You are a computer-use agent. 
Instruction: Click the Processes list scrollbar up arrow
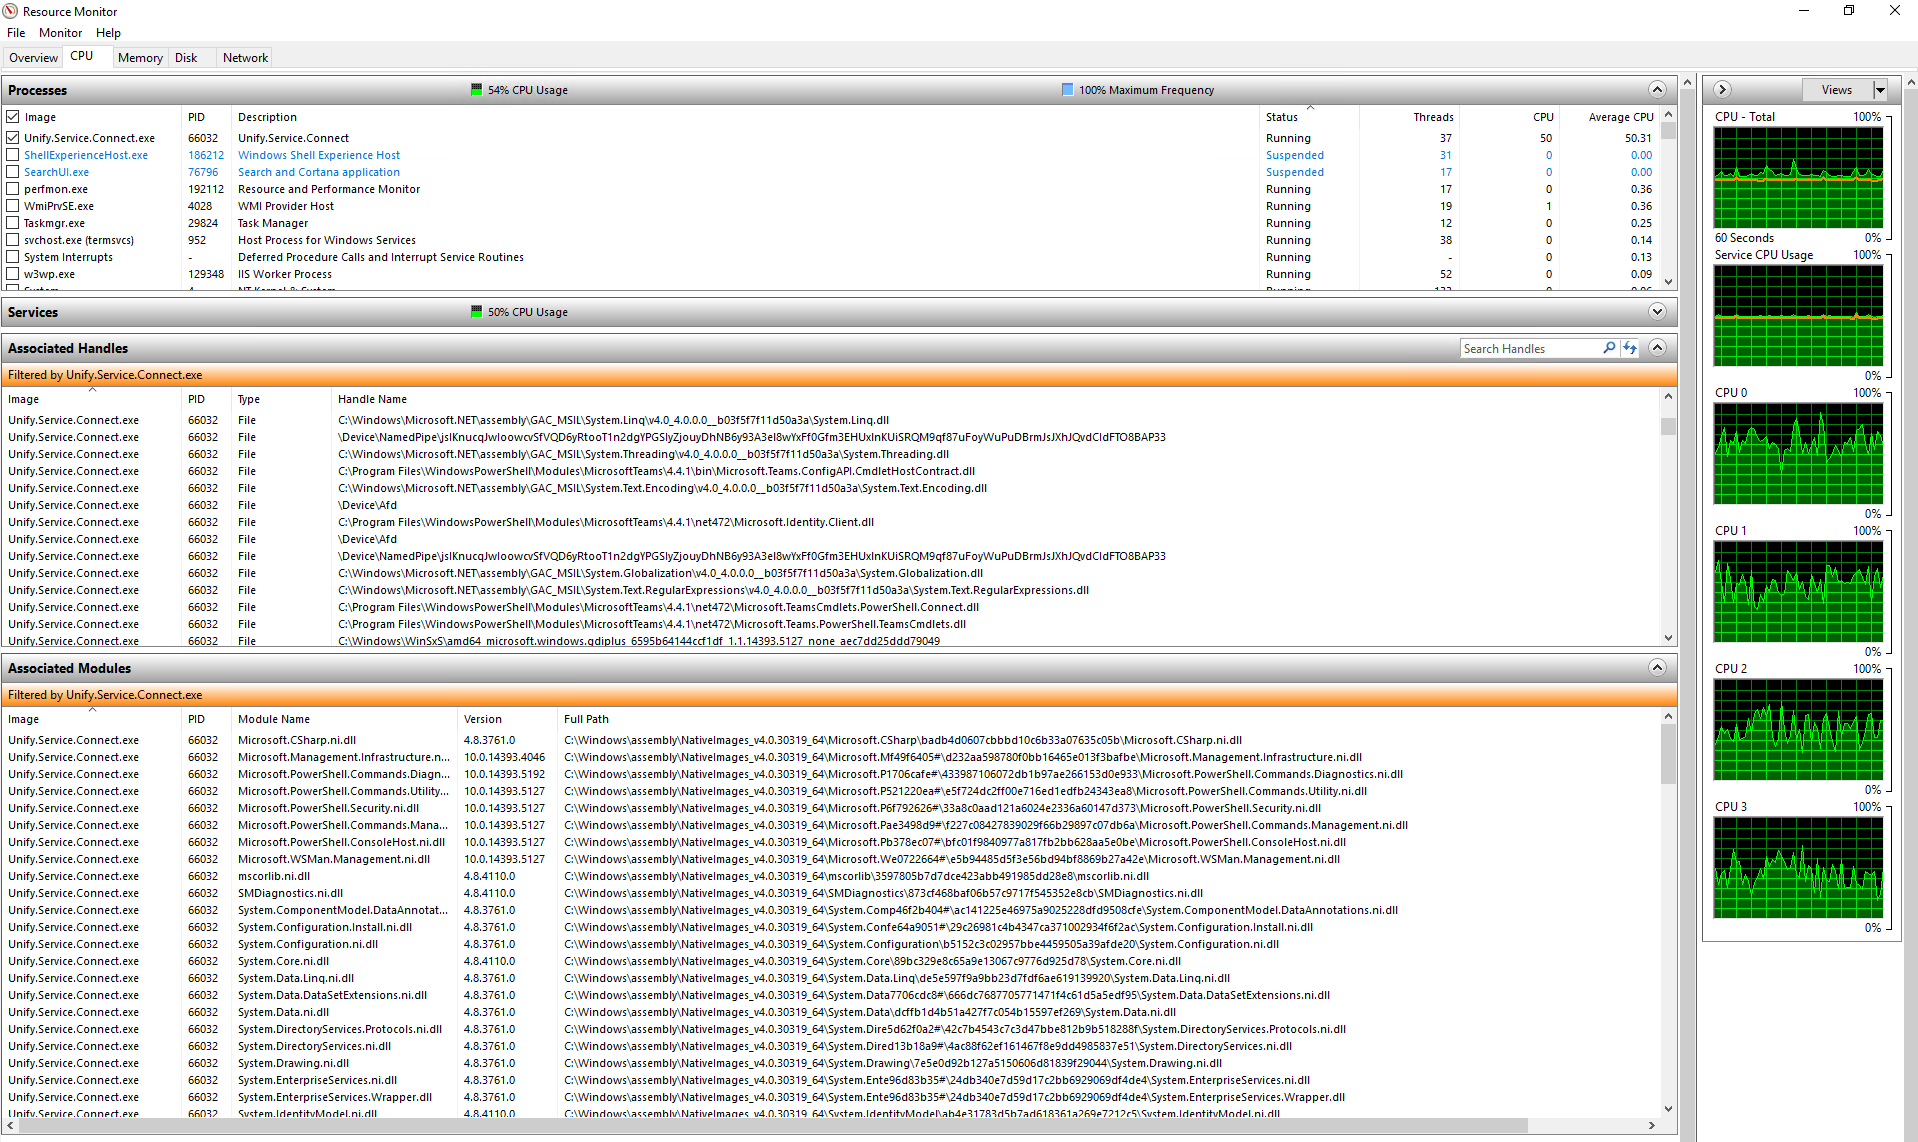(1668, 115)
